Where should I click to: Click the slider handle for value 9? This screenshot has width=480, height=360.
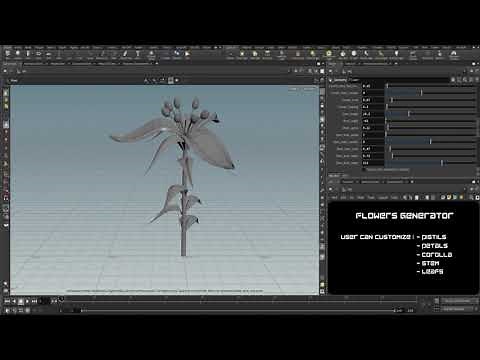[430, 142]
